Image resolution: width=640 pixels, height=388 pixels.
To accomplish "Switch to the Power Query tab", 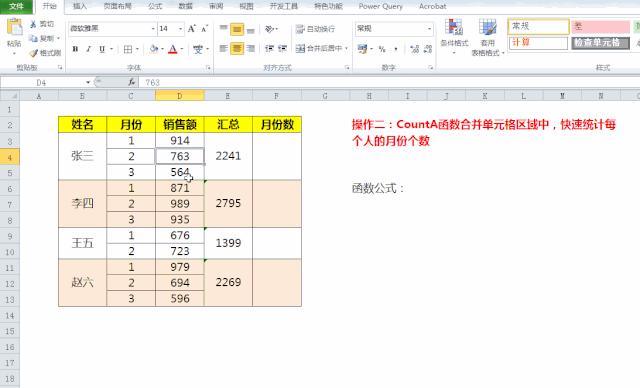I will (x=380, y=7).
